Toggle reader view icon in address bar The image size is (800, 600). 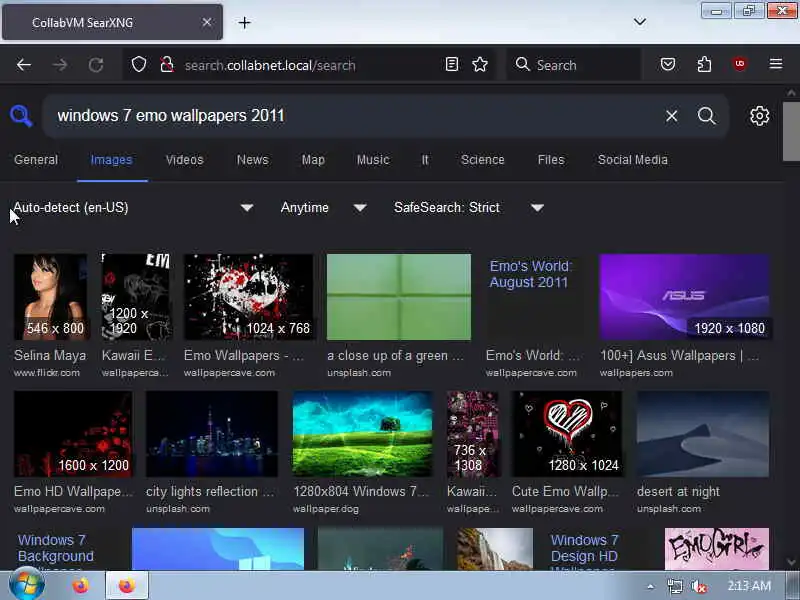(452, 64)
